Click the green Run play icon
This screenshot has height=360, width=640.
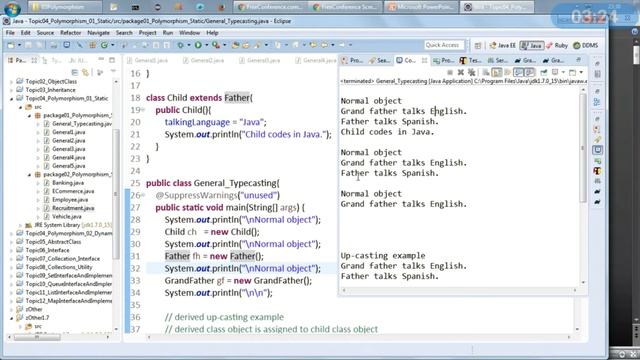coord(198,45)
